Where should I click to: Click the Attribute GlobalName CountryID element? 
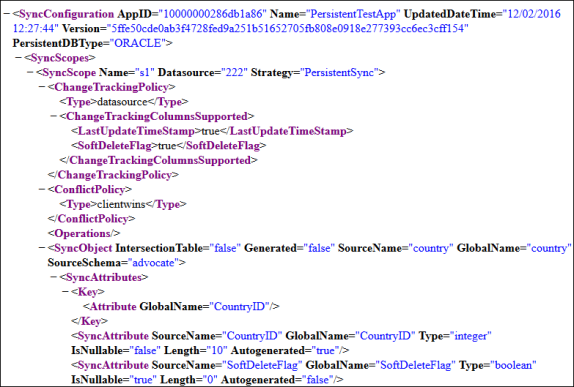pos(181,306)
